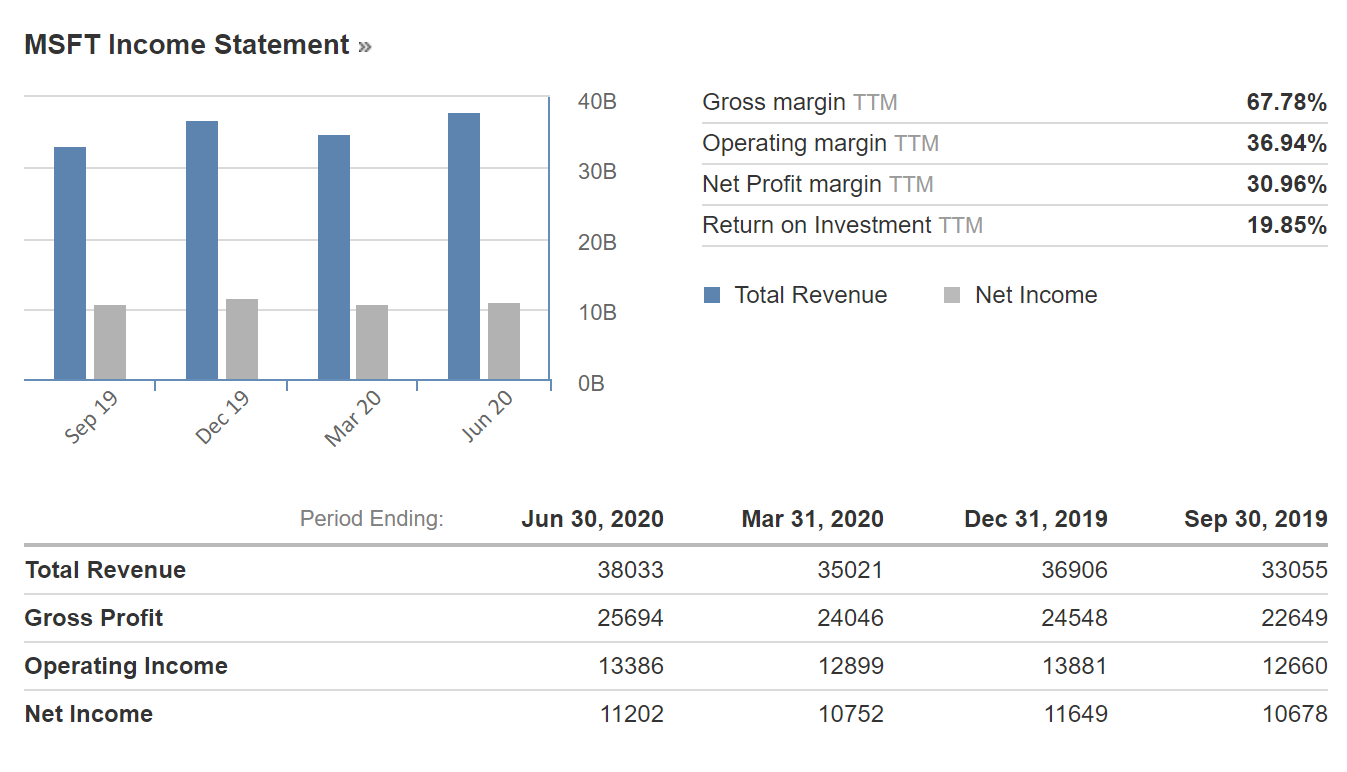Click the Return on Investment TTM label
Image resolution: width=1347 pixels, height=772 pixels.
[843, 225]
